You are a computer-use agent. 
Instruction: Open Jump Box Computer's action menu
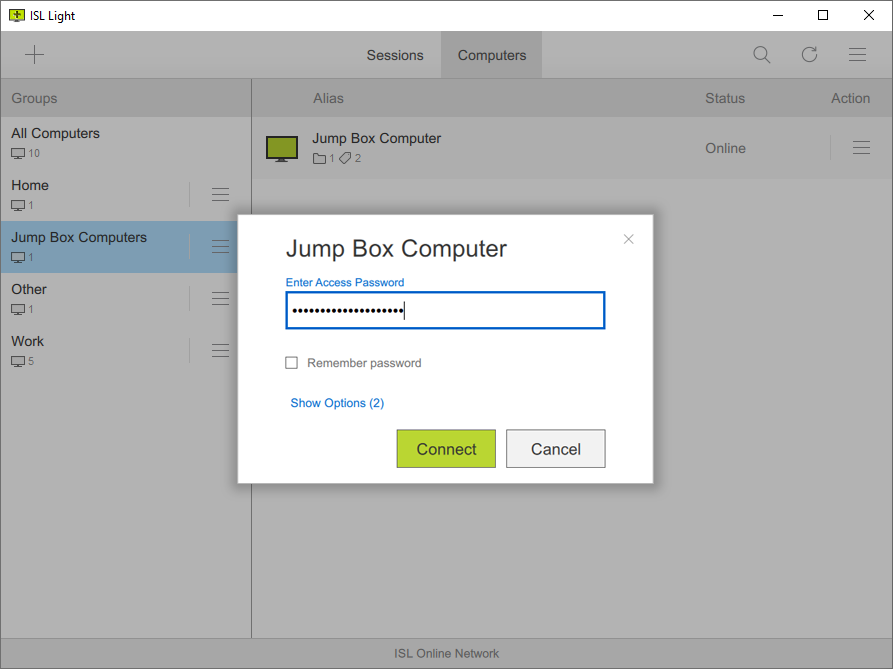point(861,146)
